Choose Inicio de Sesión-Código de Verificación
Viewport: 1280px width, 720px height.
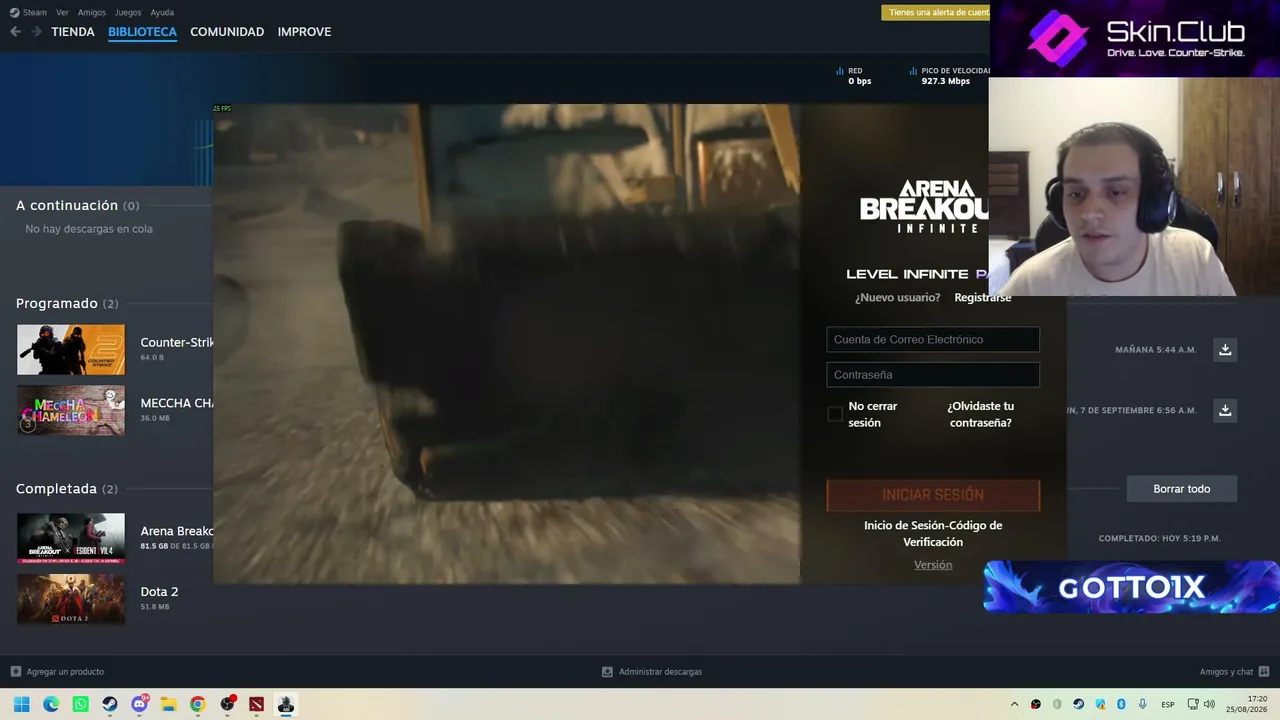933,533
